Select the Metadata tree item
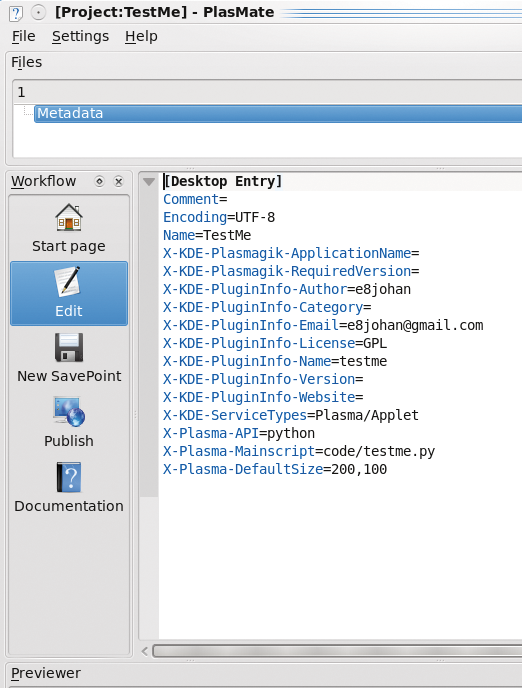Screen dimensions: 522x688 pyautogui.click(x=278, y=114)
